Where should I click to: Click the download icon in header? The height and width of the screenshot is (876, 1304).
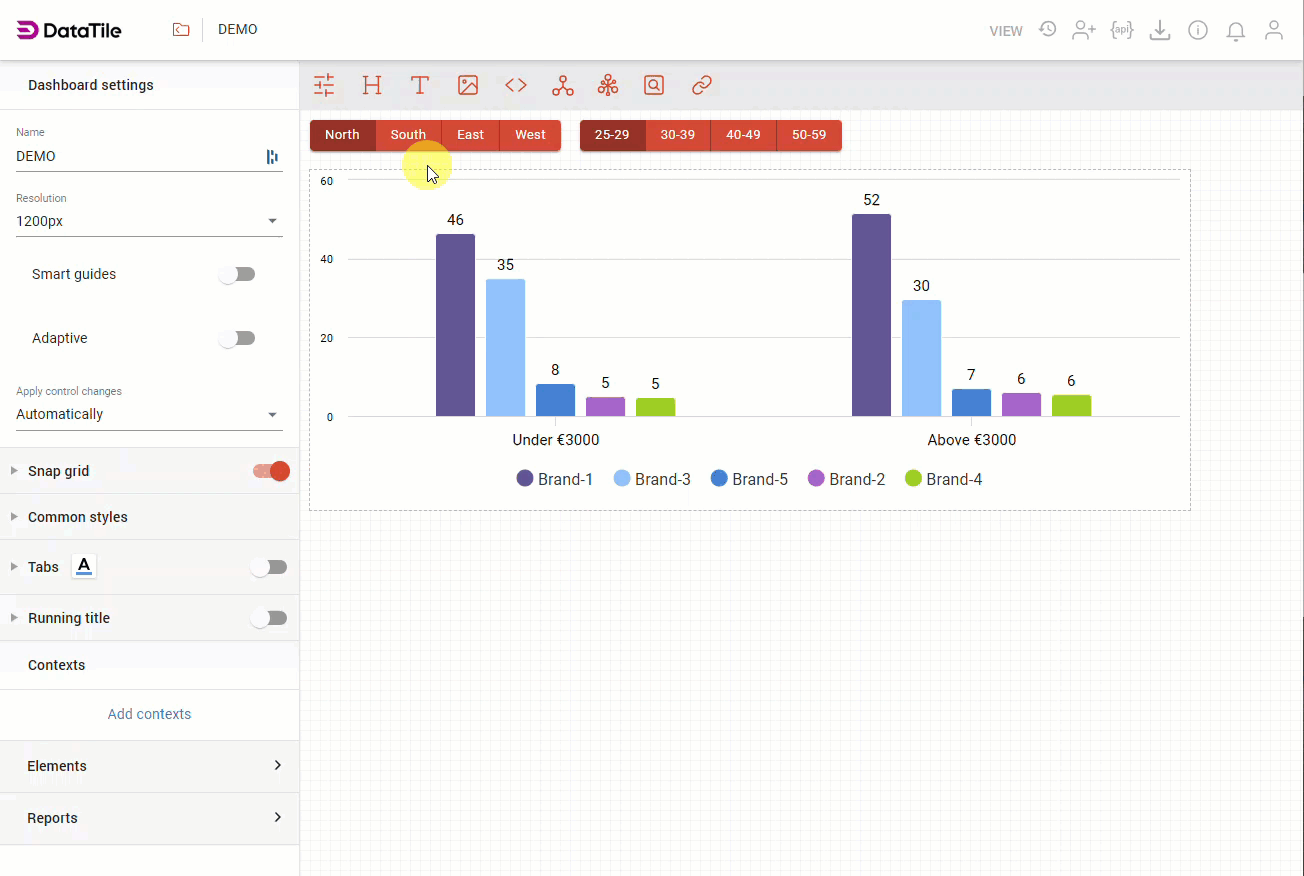pos(1160,30)
